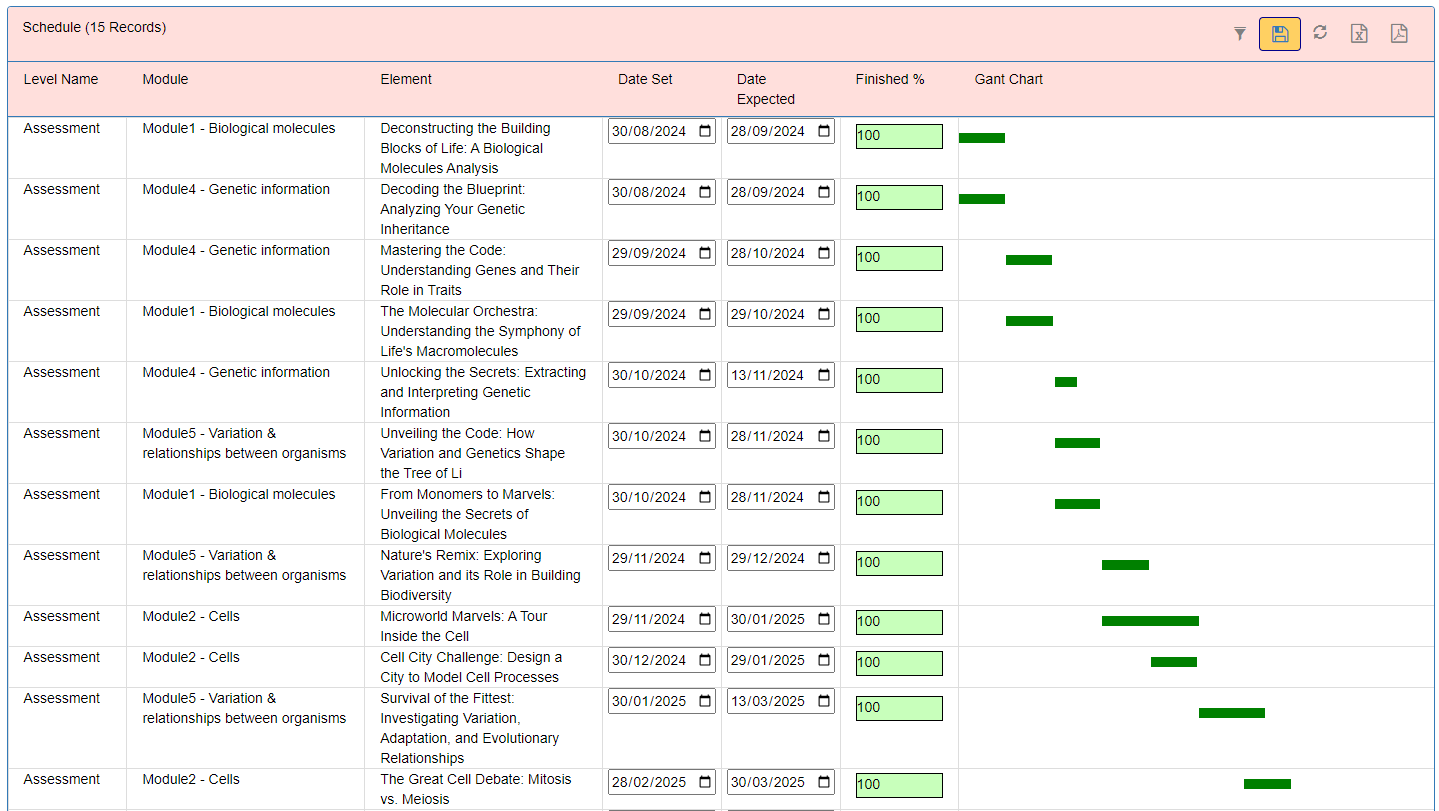Viewport: 1439px width, 811px height.
Task: Click Date Set field showing 29/11/2024 for Nature's Remix
Action: click(x=650, y=558)
